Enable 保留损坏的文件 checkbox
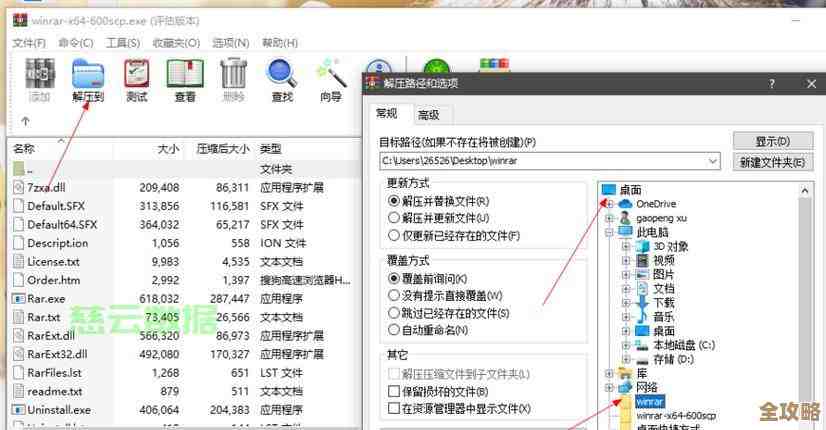Viewport: 826px width, 430px height. 394,391
